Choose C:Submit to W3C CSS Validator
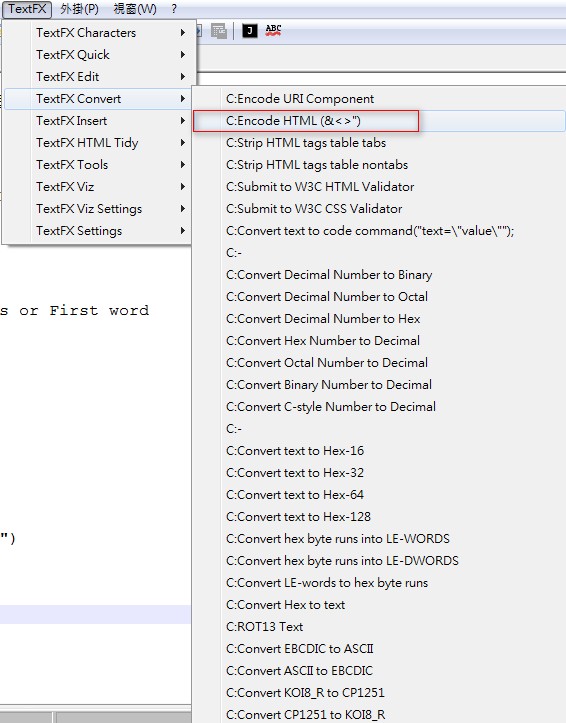Viewport: 566px width, 723px height. coord(379,209)
